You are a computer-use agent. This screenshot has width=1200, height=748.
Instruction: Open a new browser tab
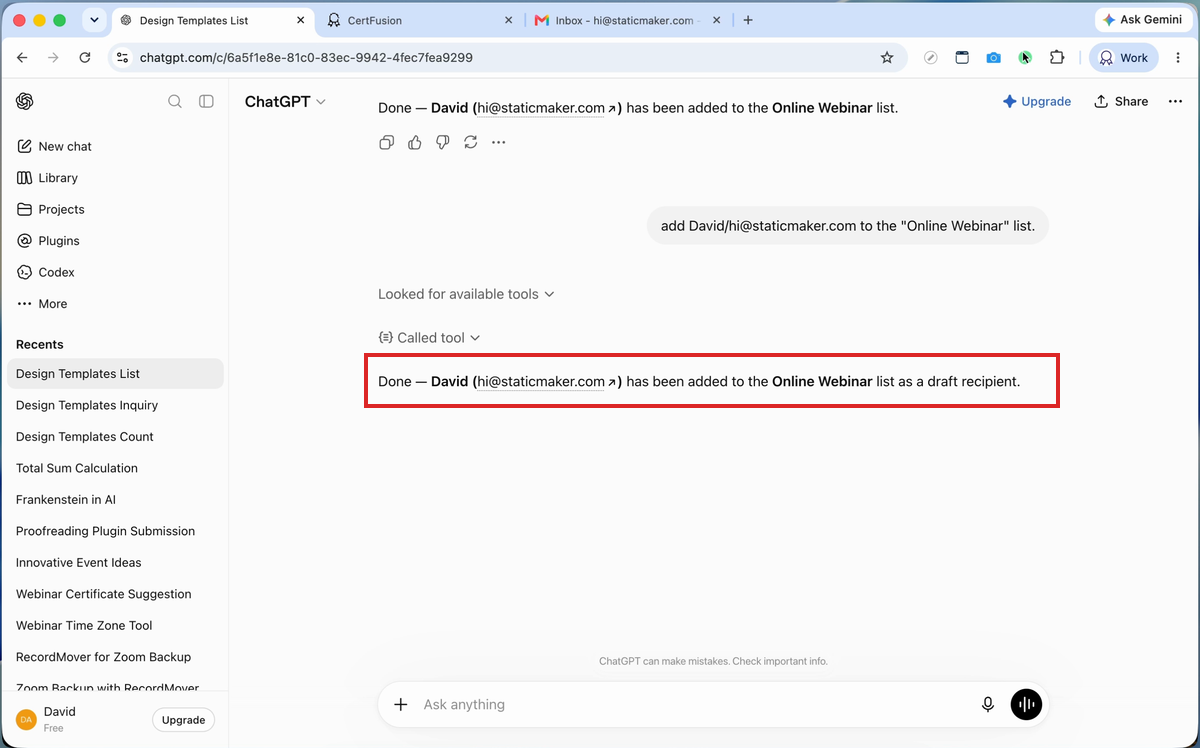(x=748, y=20)
